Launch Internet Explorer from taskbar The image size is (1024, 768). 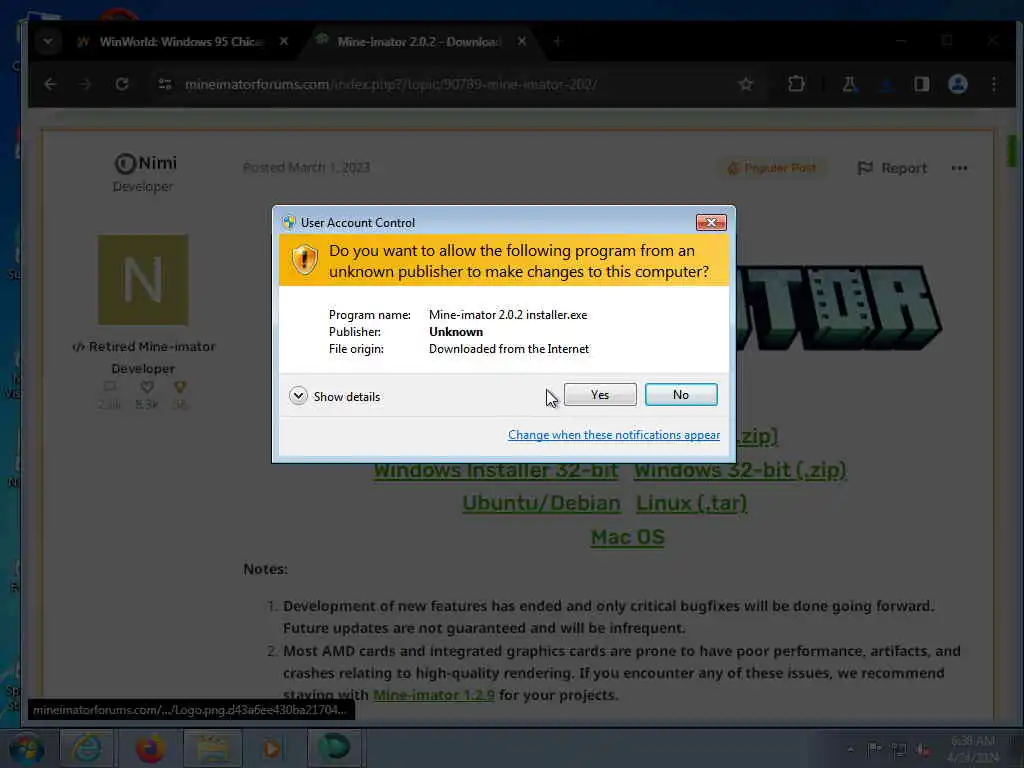point(87,748)
